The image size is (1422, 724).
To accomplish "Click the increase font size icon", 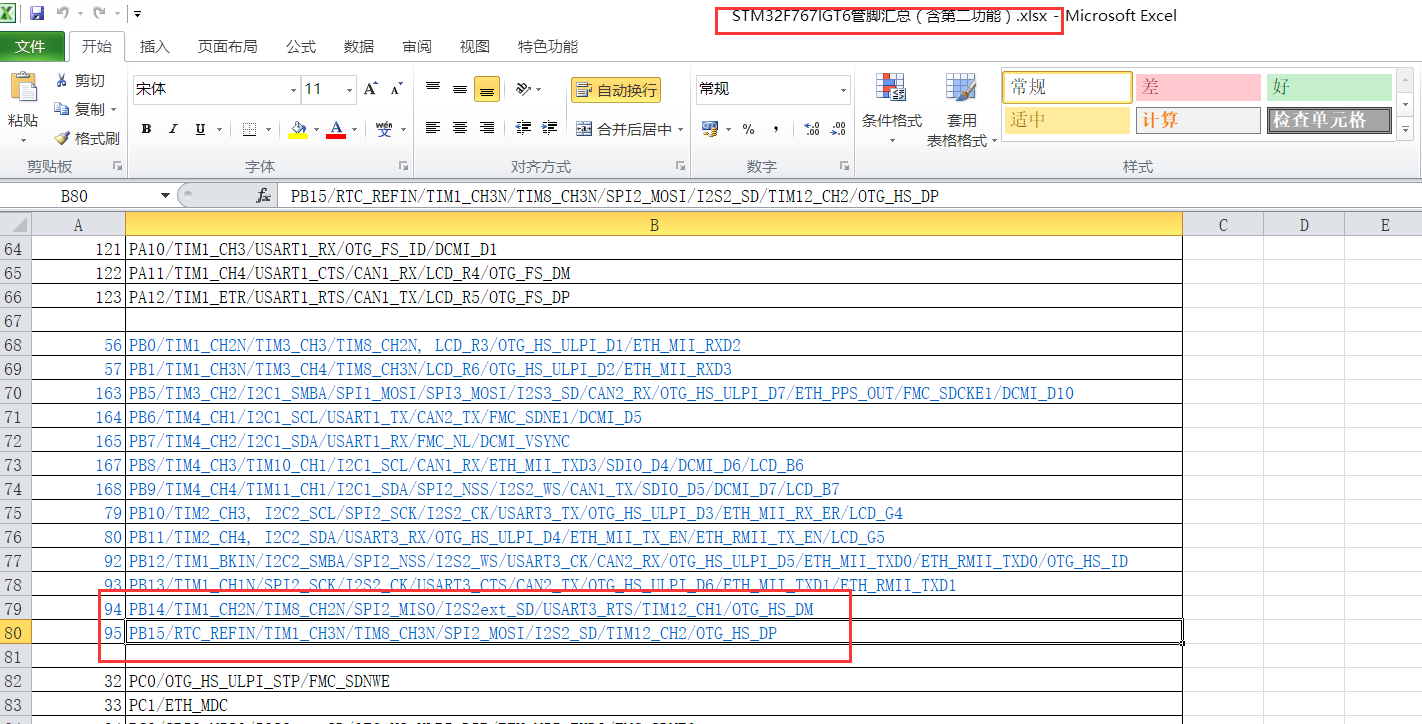I will [x=371, y=89].
